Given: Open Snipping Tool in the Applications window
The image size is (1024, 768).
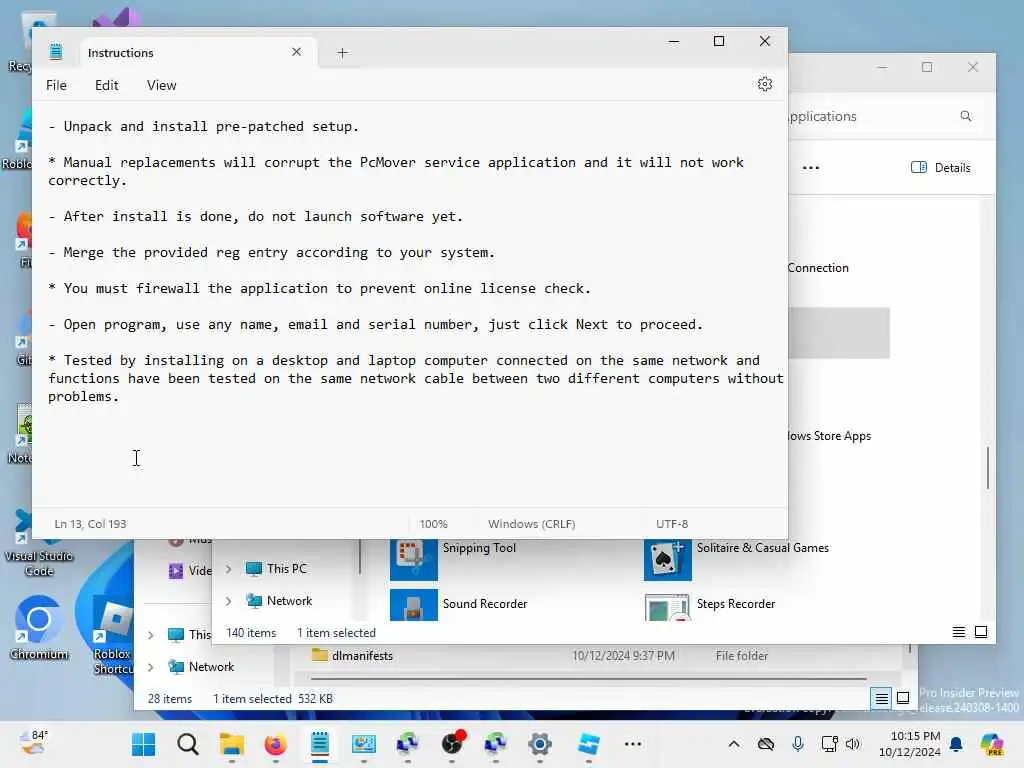Looking at the screenshot, I should (413, 560).
